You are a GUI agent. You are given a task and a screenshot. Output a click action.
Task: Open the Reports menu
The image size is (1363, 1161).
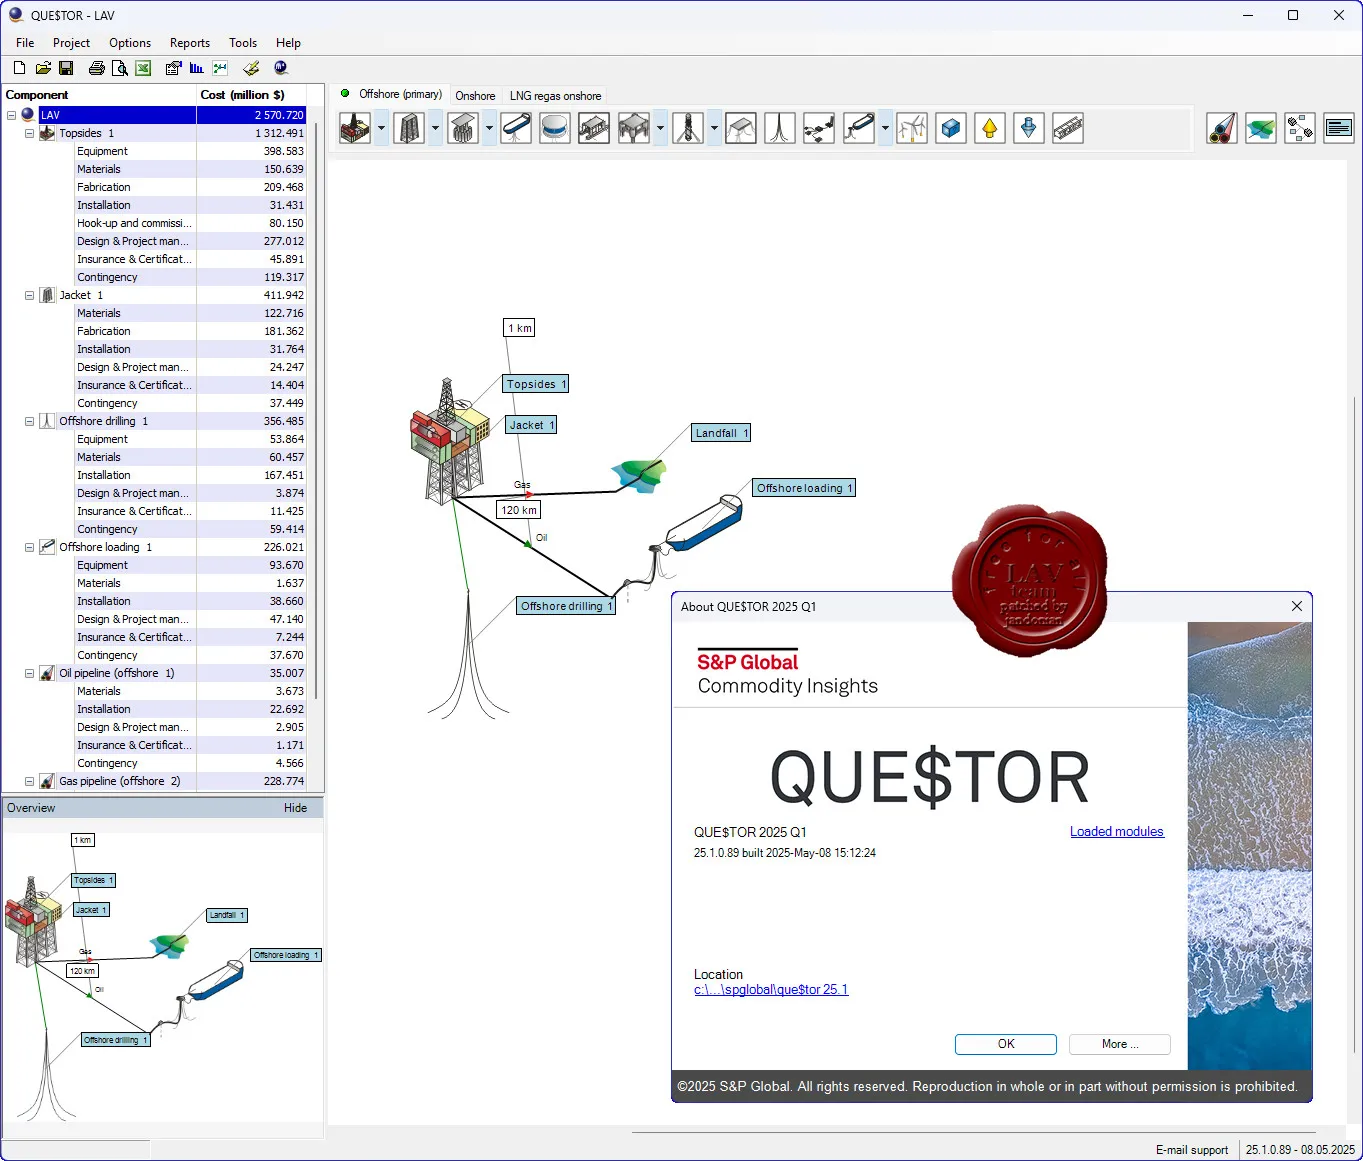(x=190, y=43)
